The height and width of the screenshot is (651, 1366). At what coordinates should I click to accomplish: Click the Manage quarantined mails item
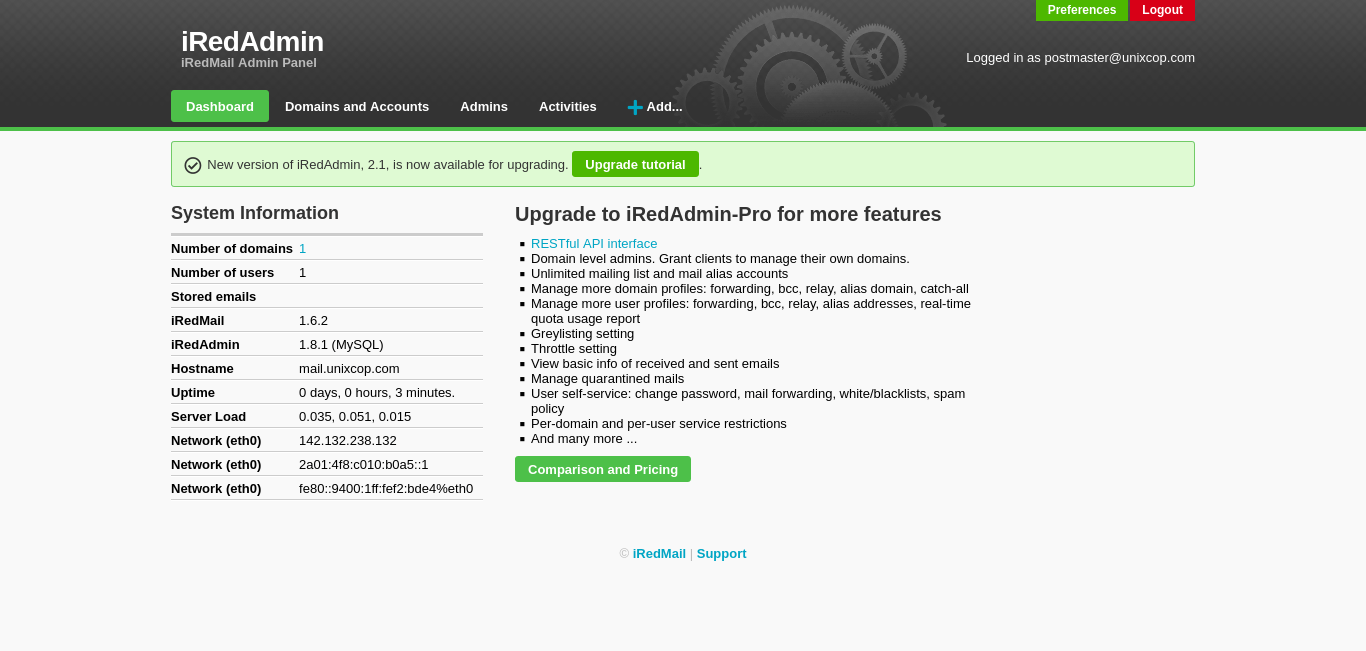tap(607, 378)
